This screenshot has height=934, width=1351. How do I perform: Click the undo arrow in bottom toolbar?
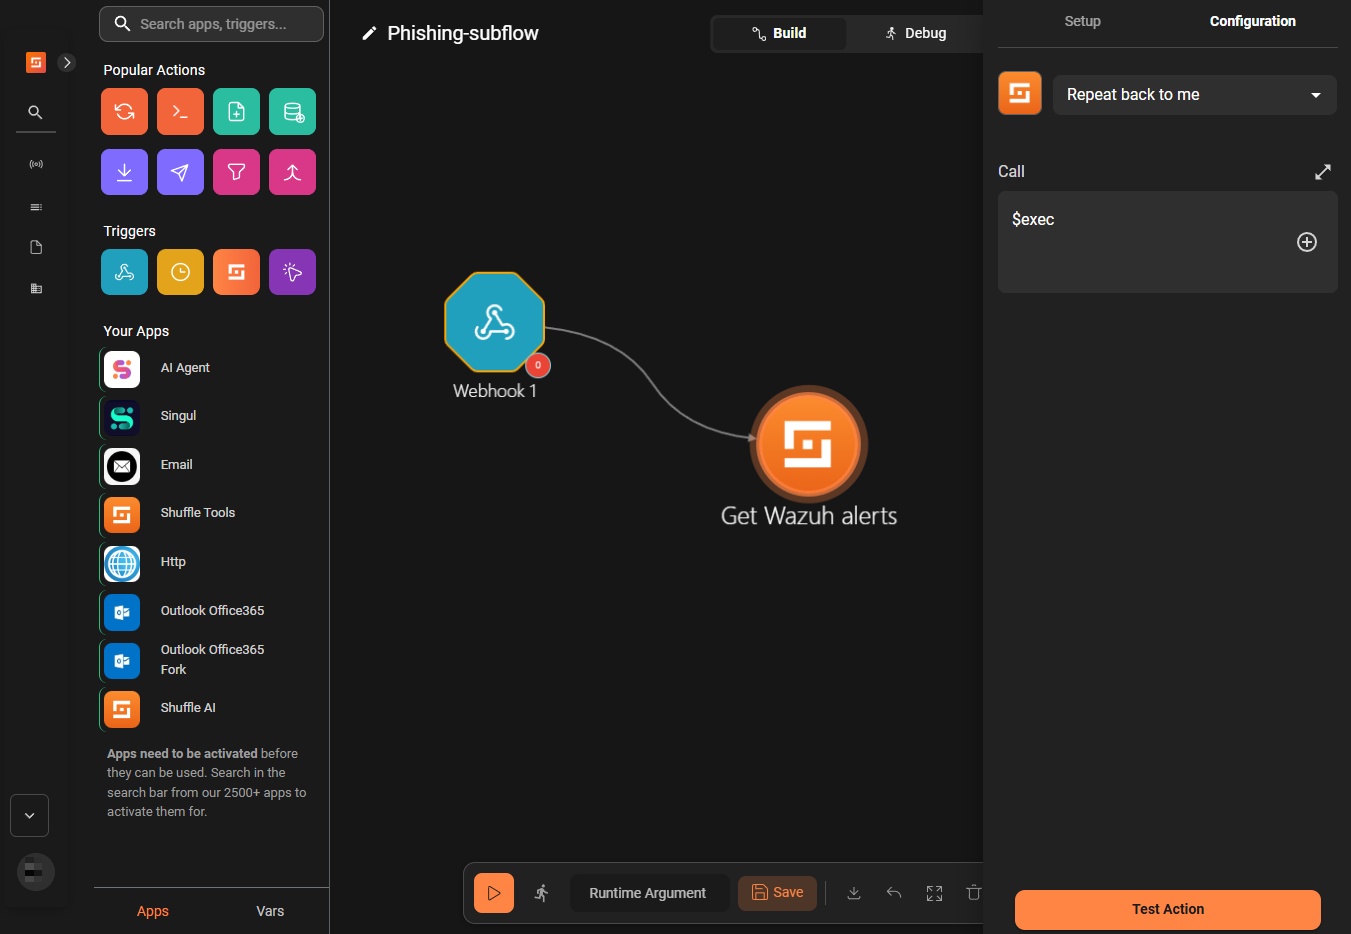coord(893,892)
